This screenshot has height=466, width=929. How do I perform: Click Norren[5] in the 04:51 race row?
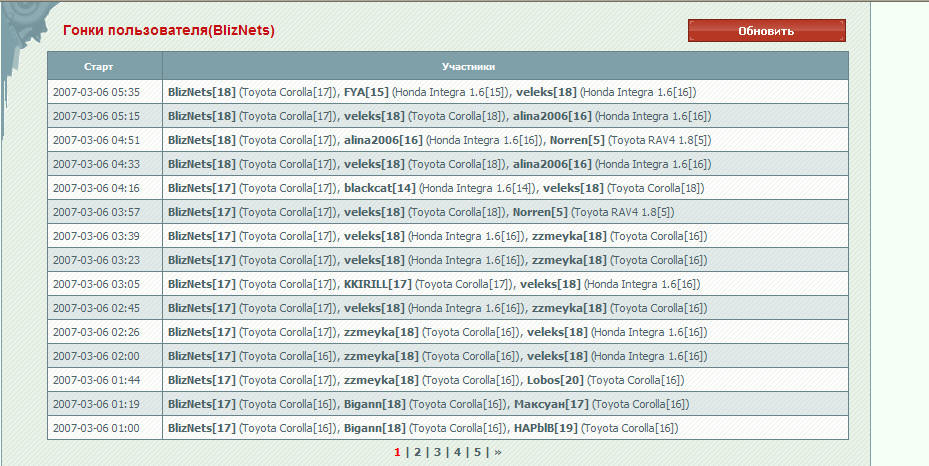578,140
